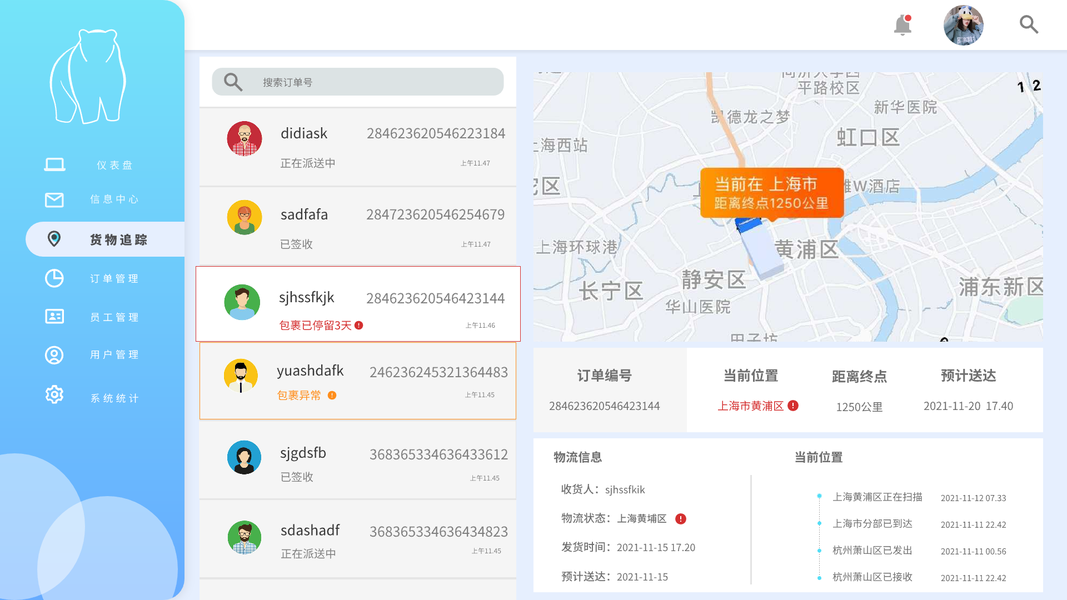1067x600 pixels.
Task: Click the gear icon for 系统统计
Action: tap(54, 395)
